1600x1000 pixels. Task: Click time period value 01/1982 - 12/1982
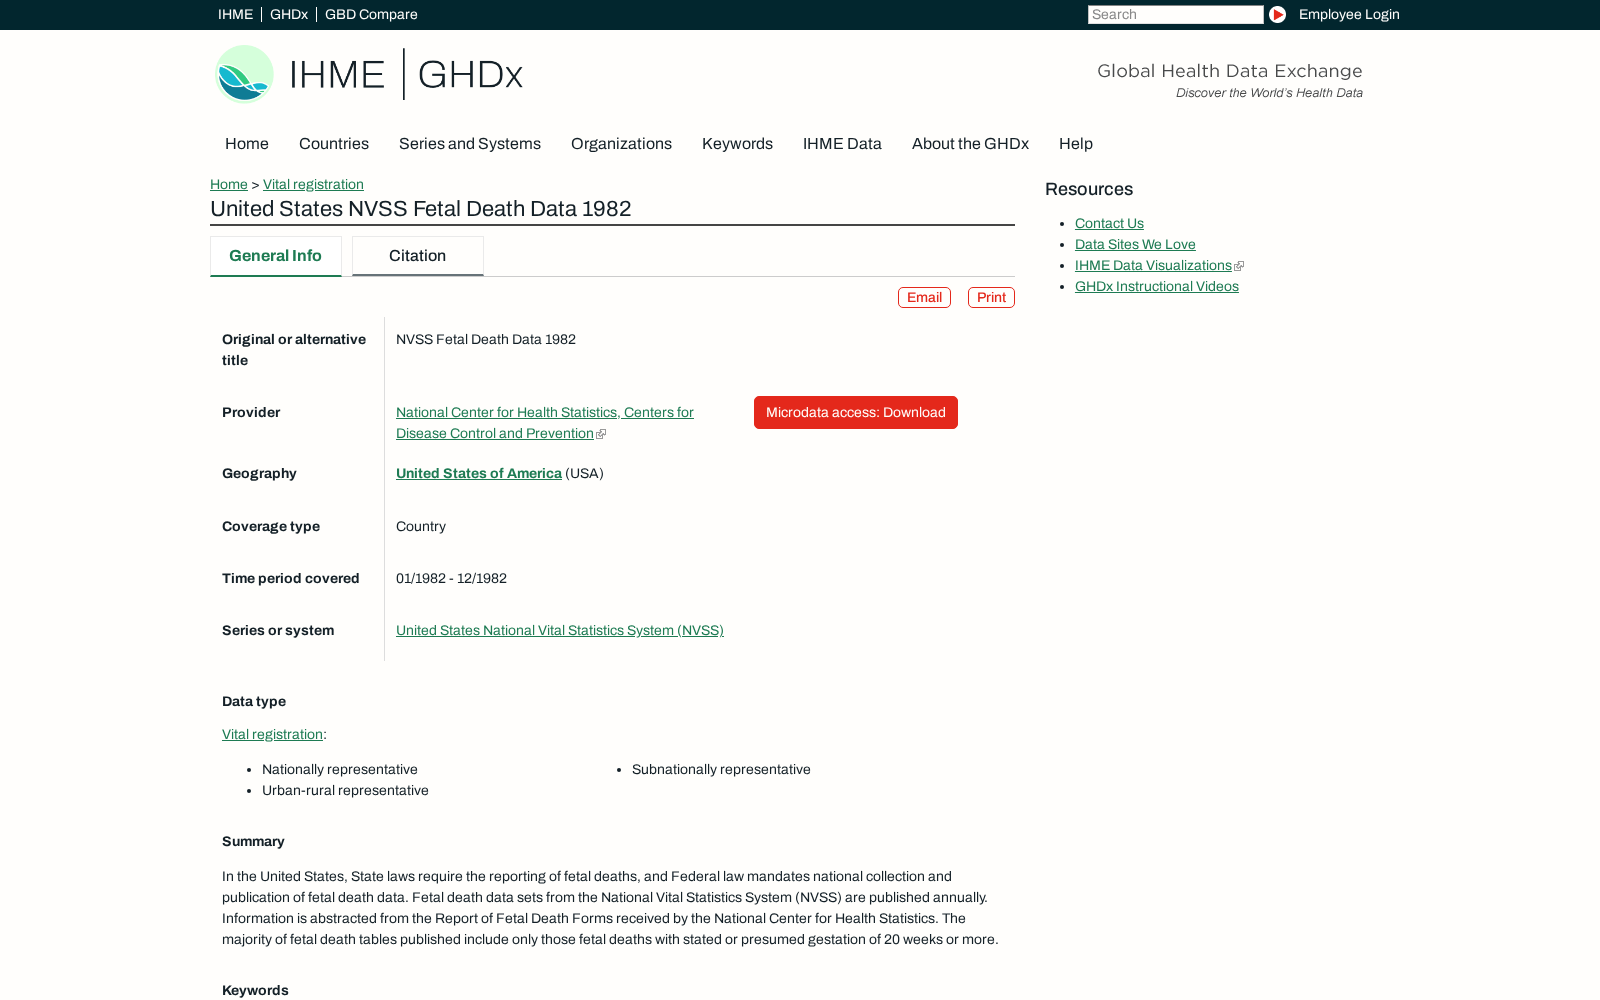point(451,579)
